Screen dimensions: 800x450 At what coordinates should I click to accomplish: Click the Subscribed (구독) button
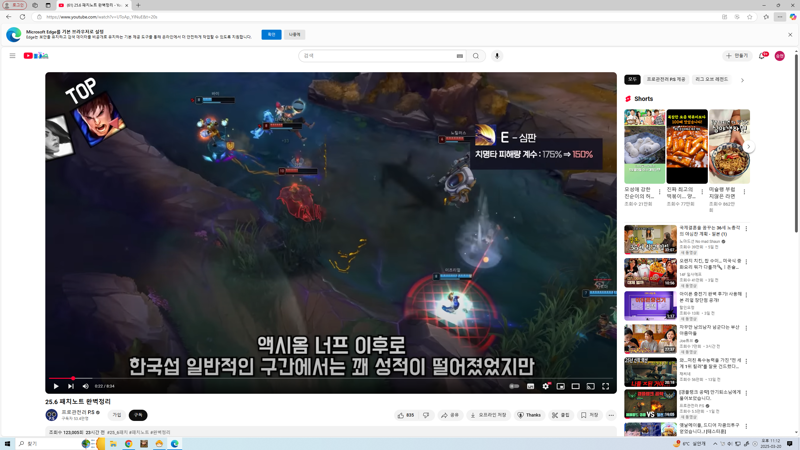138,415
